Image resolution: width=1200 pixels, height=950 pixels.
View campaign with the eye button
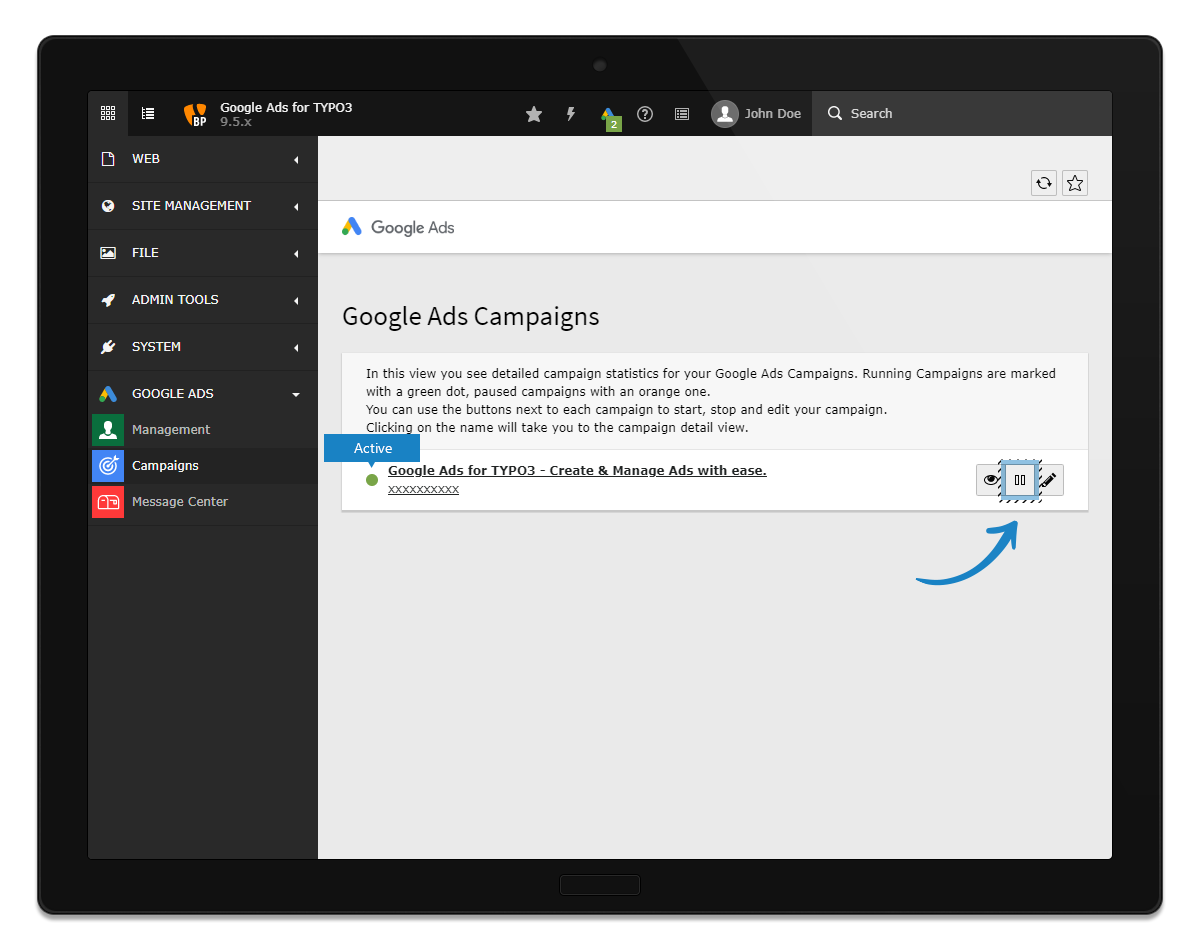(991, 480)
